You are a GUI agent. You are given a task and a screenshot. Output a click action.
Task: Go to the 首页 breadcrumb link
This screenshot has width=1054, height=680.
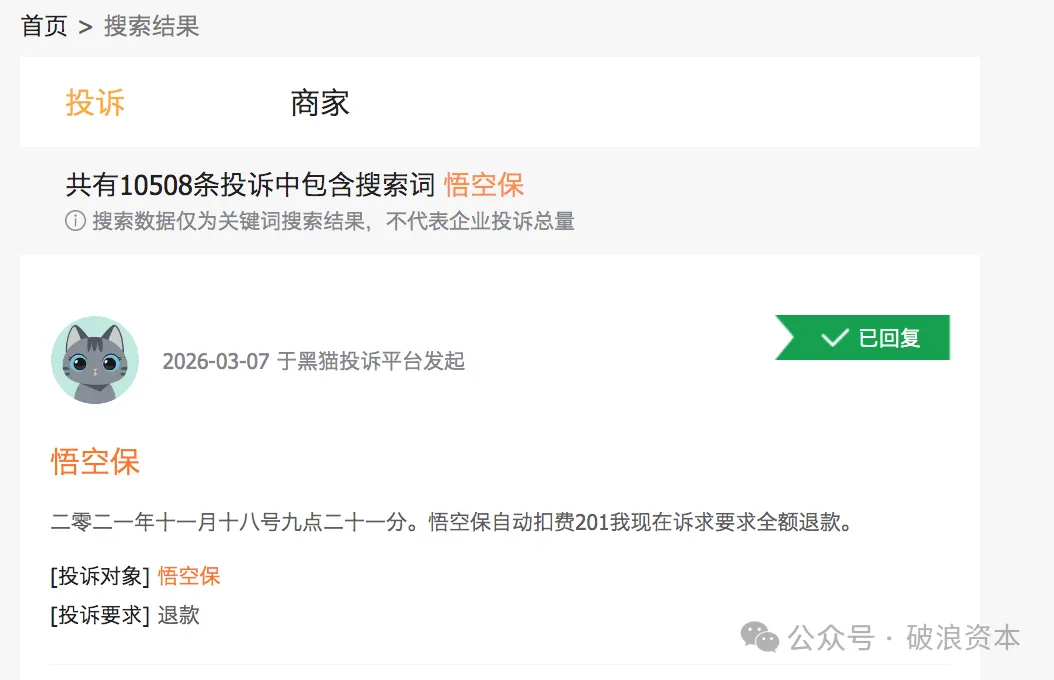[x=44, y=26]
